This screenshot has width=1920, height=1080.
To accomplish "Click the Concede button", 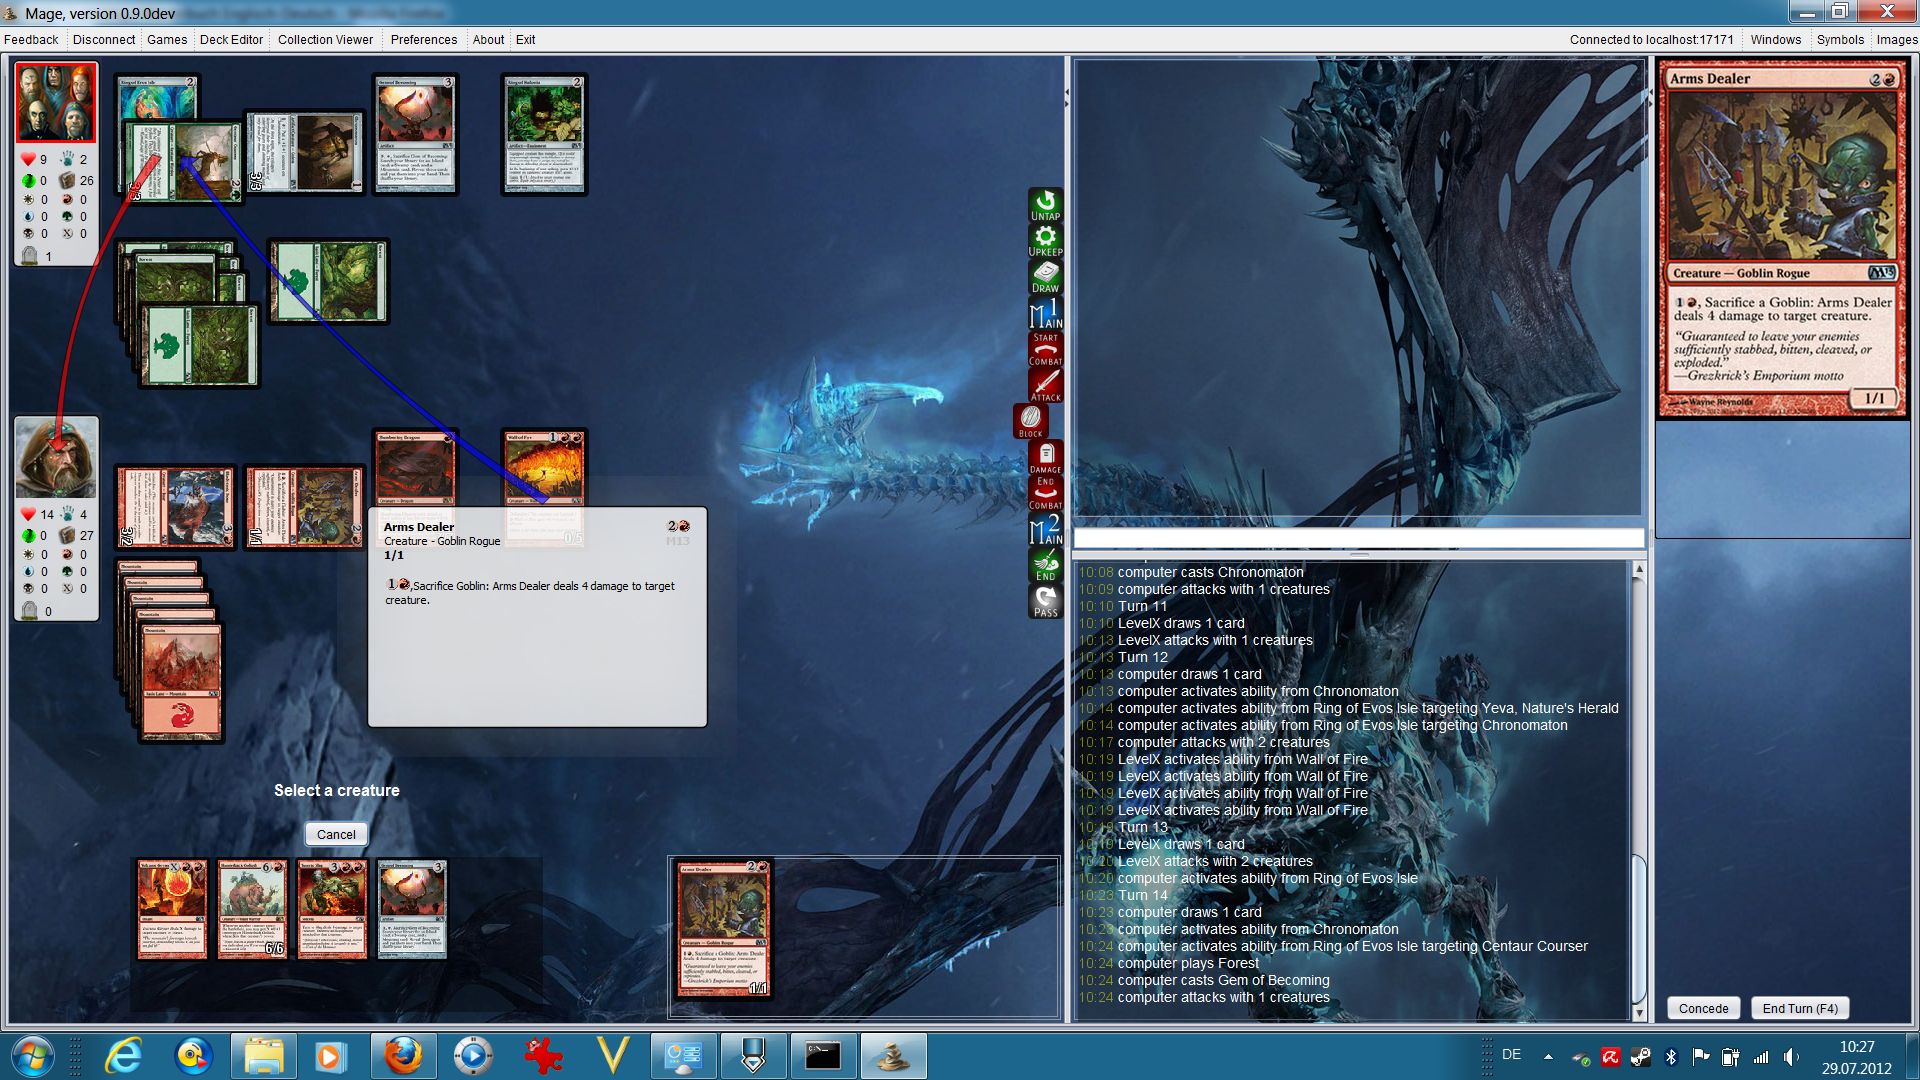I will (1703, 1008).
